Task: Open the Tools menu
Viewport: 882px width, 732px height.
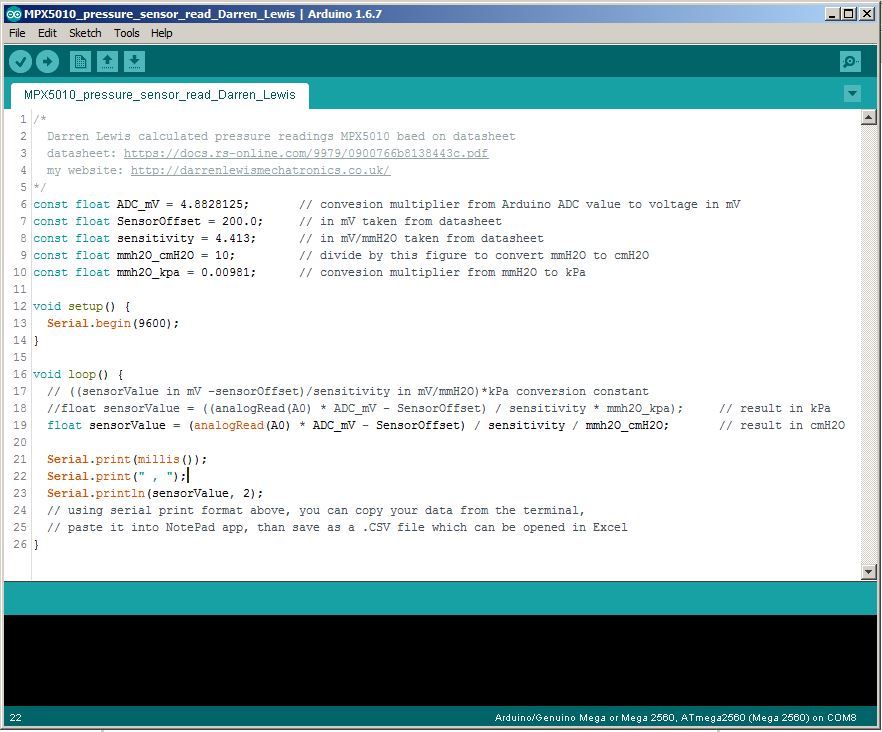Action: coord(126,33)
